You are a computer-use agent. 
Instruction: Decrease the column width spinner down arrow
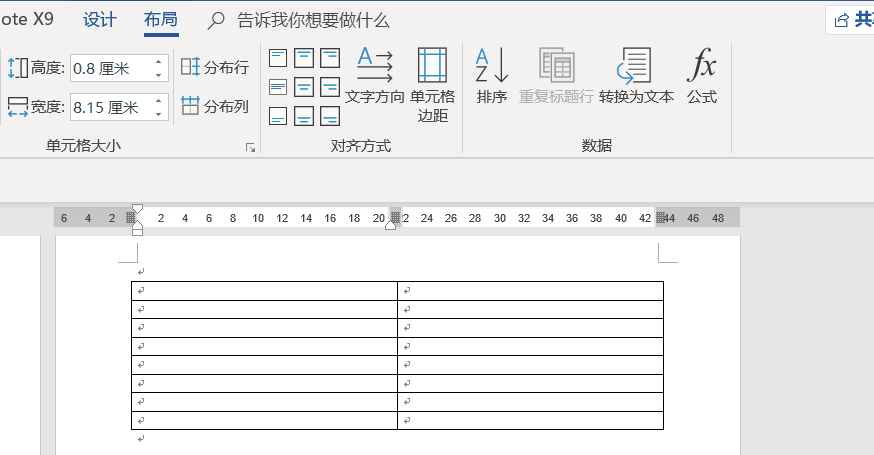159,114
